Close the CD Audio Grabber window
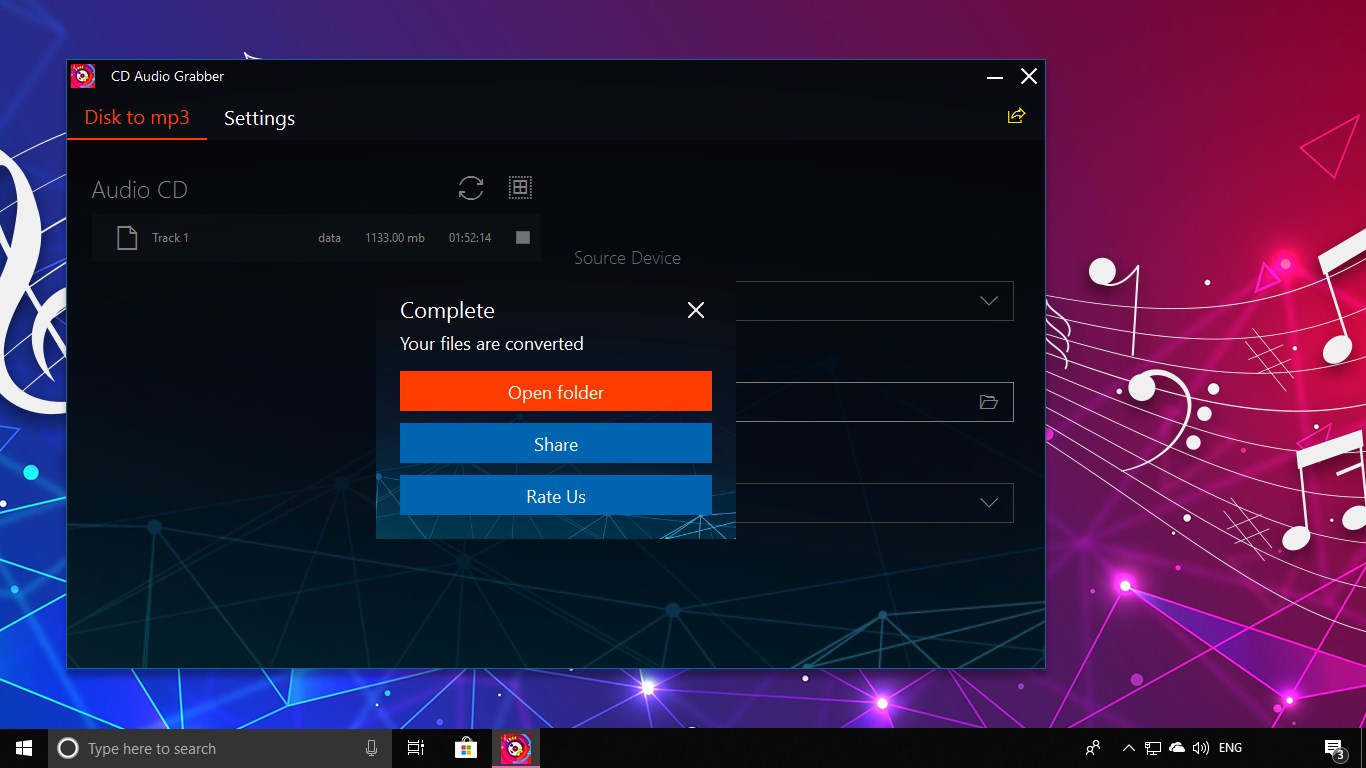The width and height of the screenshot is (1366, 768). [1029, 76]
